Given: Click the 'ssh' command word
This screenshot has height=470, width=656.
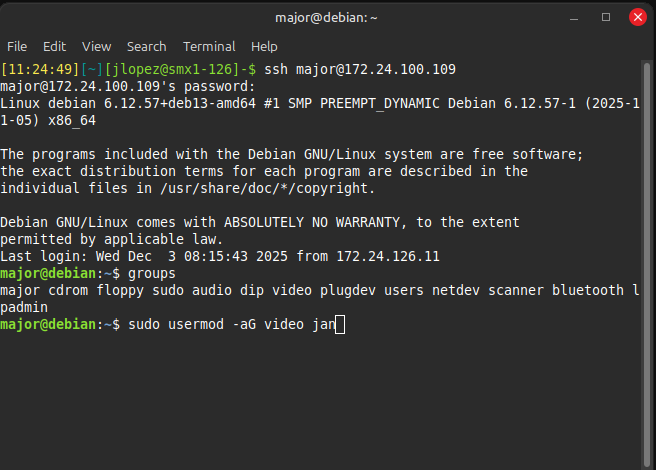Looking at the screenshot, I should pyautogui.click(x=278, y=69).
